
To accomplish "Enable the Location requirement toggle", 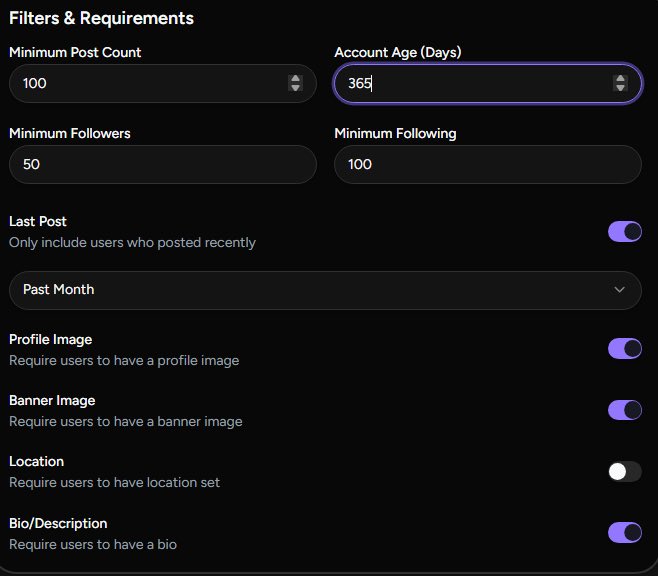I will [x=624, y=471].
